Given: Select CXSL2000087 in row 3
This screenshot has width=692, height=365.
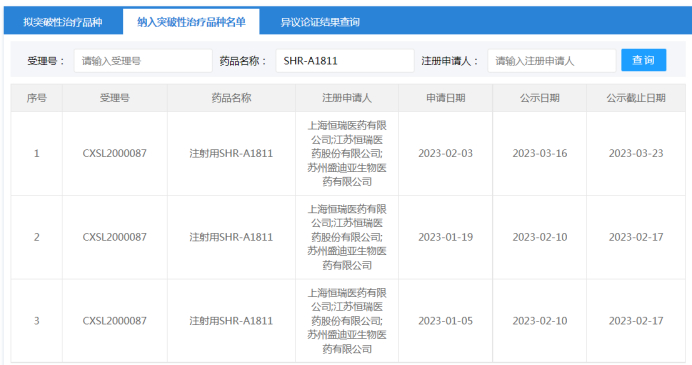Looking at the screenshot, I should click(115, 321).
